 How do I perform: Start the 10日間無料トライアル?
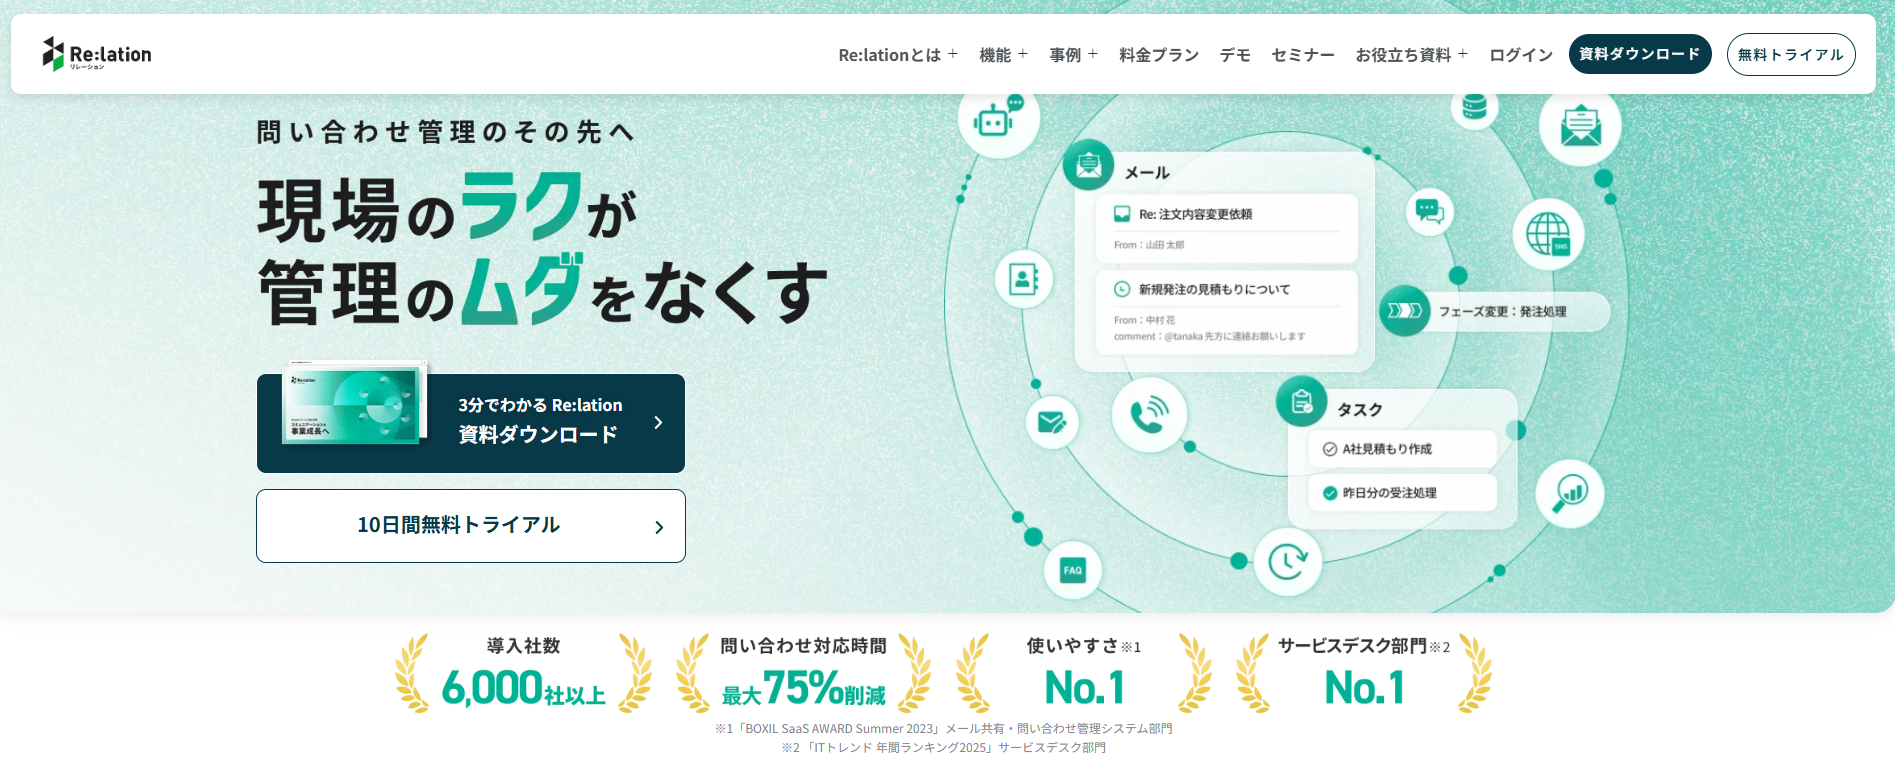point(471,526)
